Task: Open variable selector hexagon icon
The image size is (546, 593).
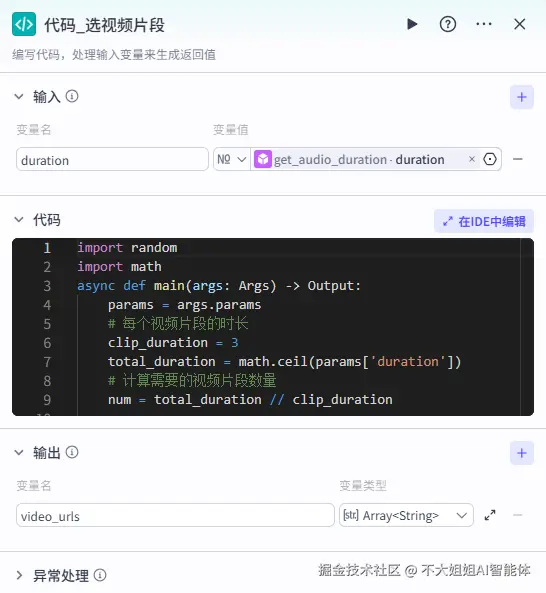Action: [x=490, y=159]
